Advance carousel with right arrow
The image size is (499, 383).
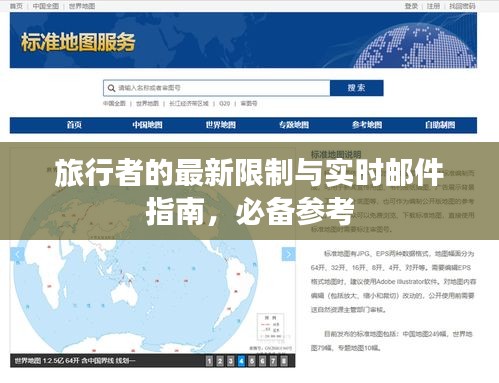tap(288, 254)
